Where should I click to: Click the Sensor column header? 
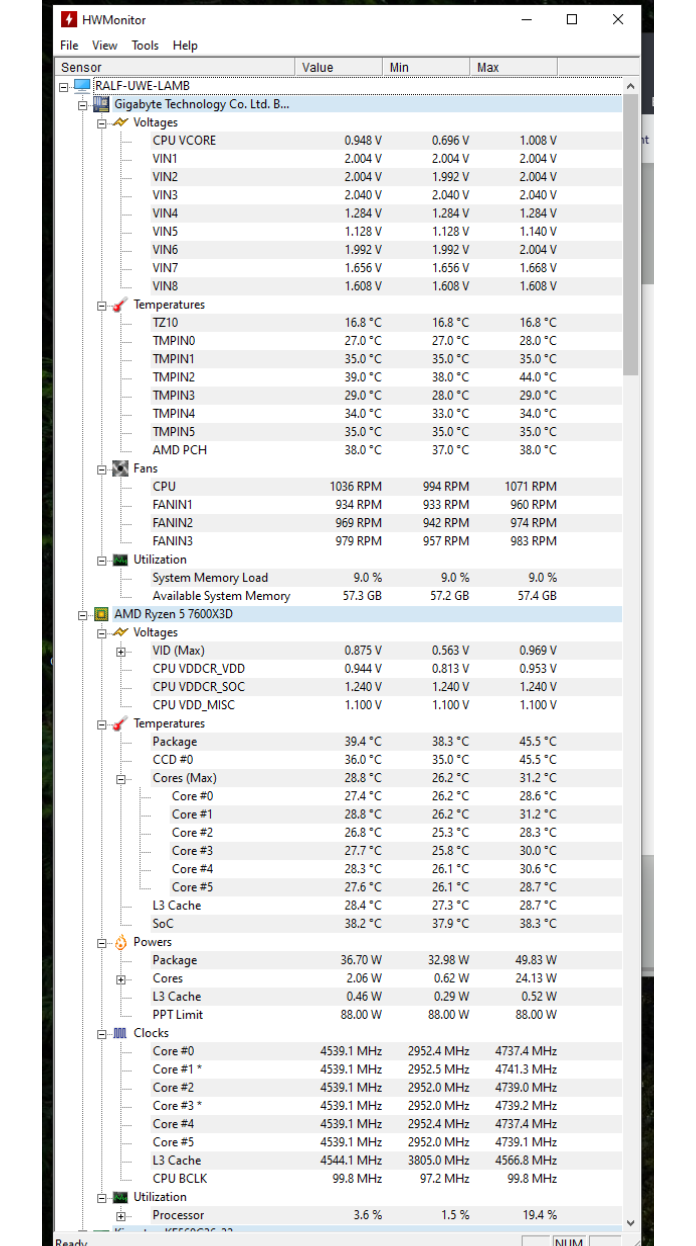176,67
